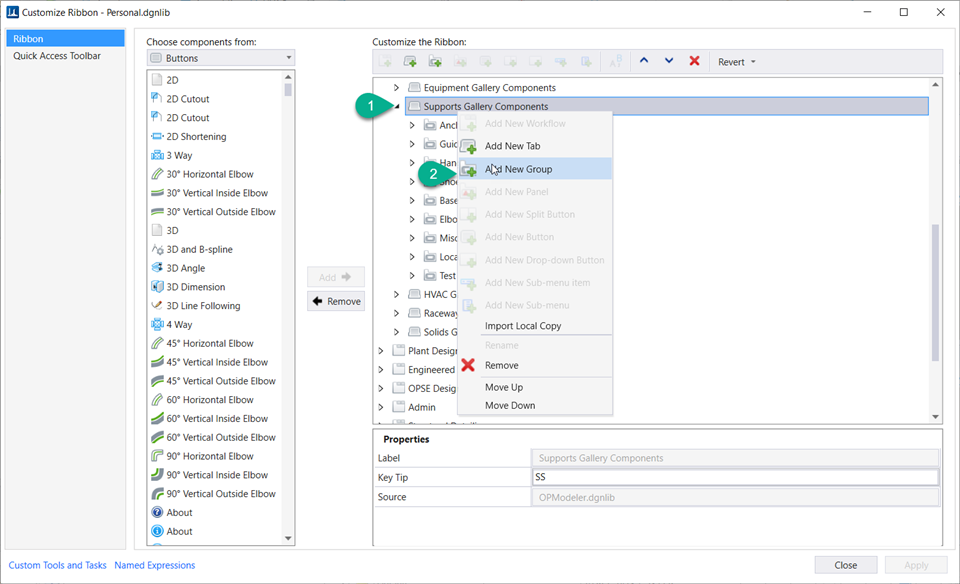
Task: Select the 2D Cutout icon in list
Action: [x=157, y=99]
